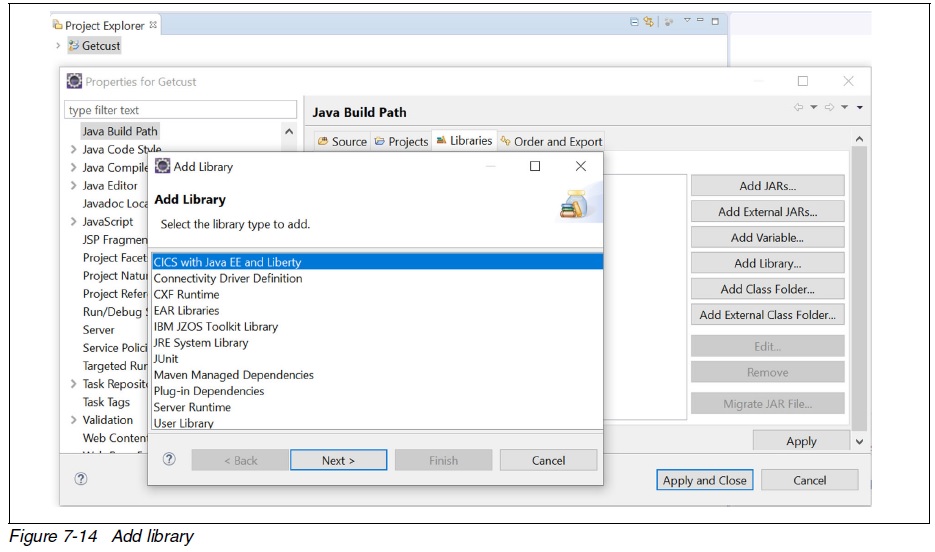Expand the Validation preferences node
This screenshot has width=935, height=552.
pyautogui.click(x=73, y=420)
